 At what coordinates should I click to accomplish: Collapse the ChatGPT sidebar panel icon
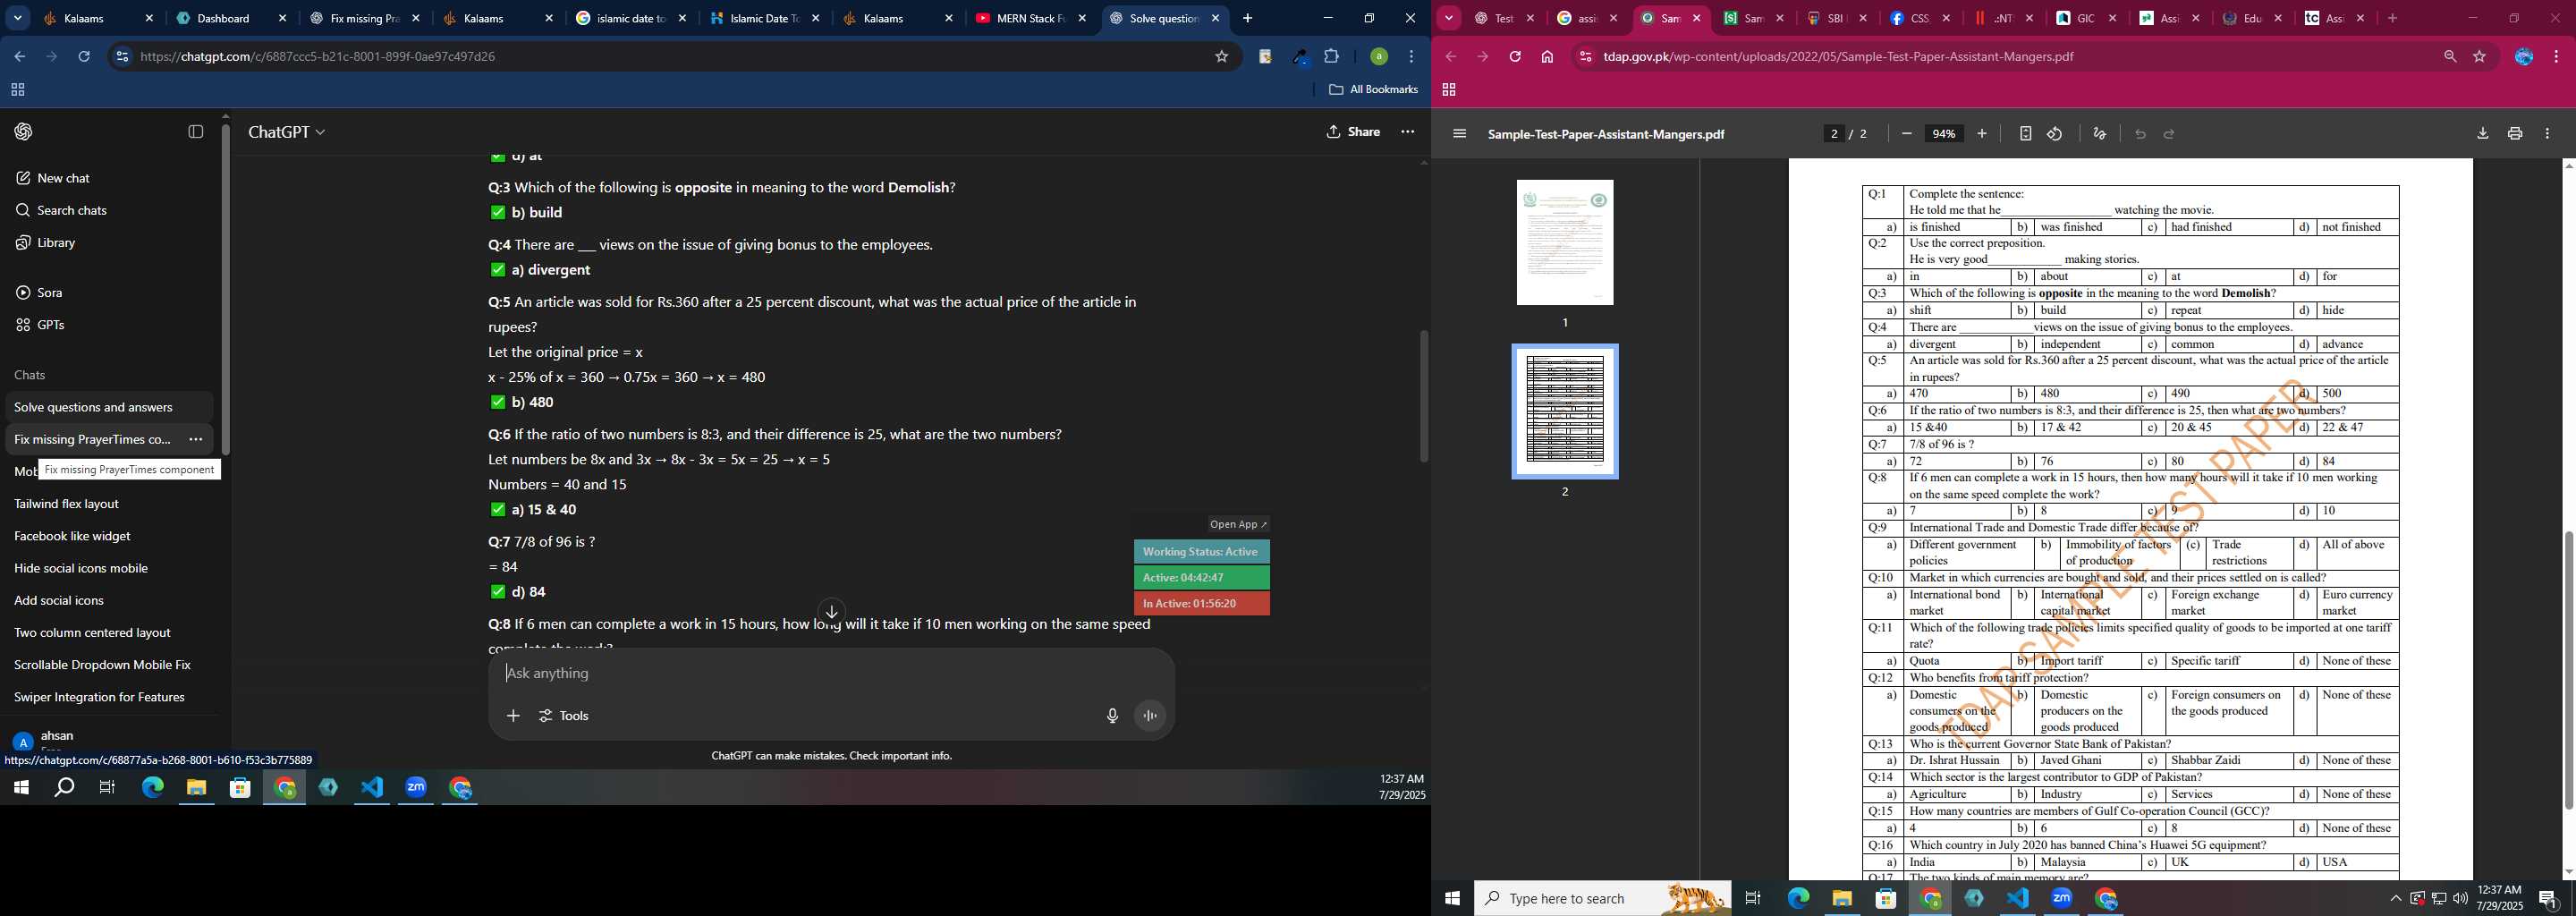click(196, 132)
